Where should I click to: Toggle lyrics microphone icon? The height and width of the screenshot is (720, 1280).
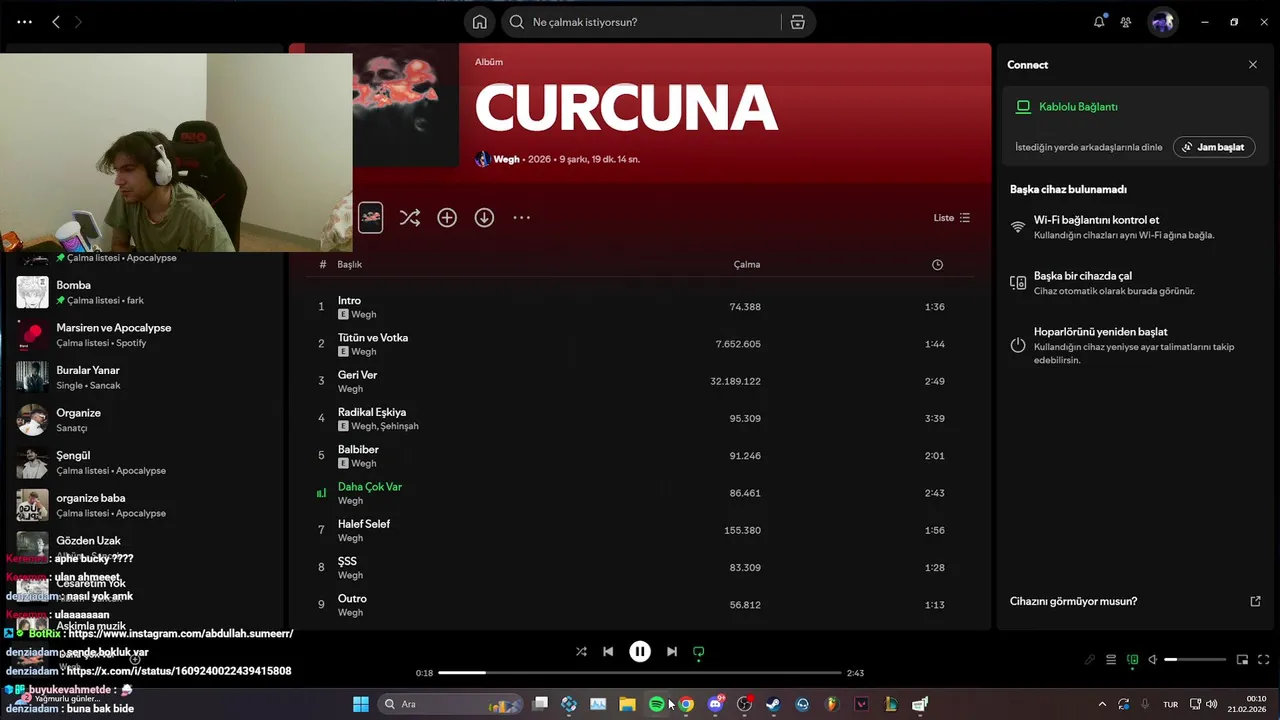(x=1090, y=660)
